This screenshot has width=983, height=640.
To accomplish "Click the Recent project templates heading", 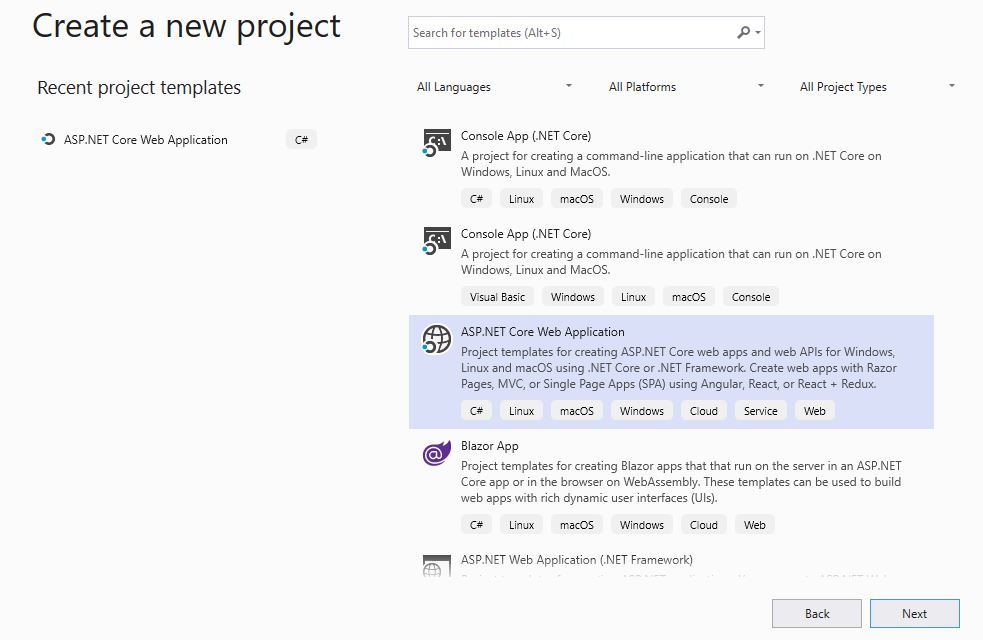I will coord(139,87).
